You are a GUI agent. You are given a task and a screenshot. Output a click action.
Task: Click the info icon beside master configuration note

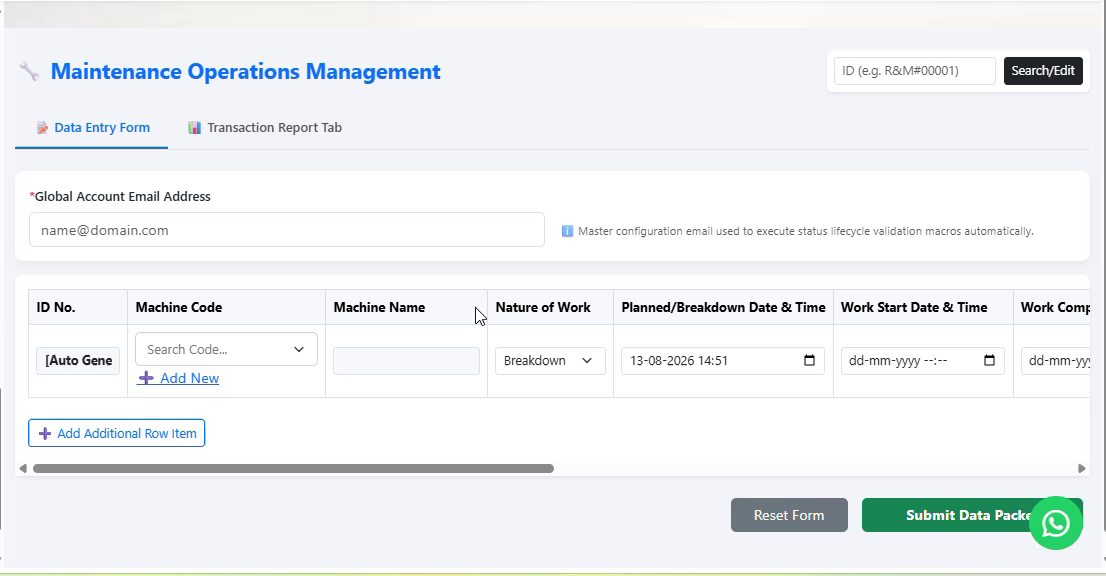point(567,231)
